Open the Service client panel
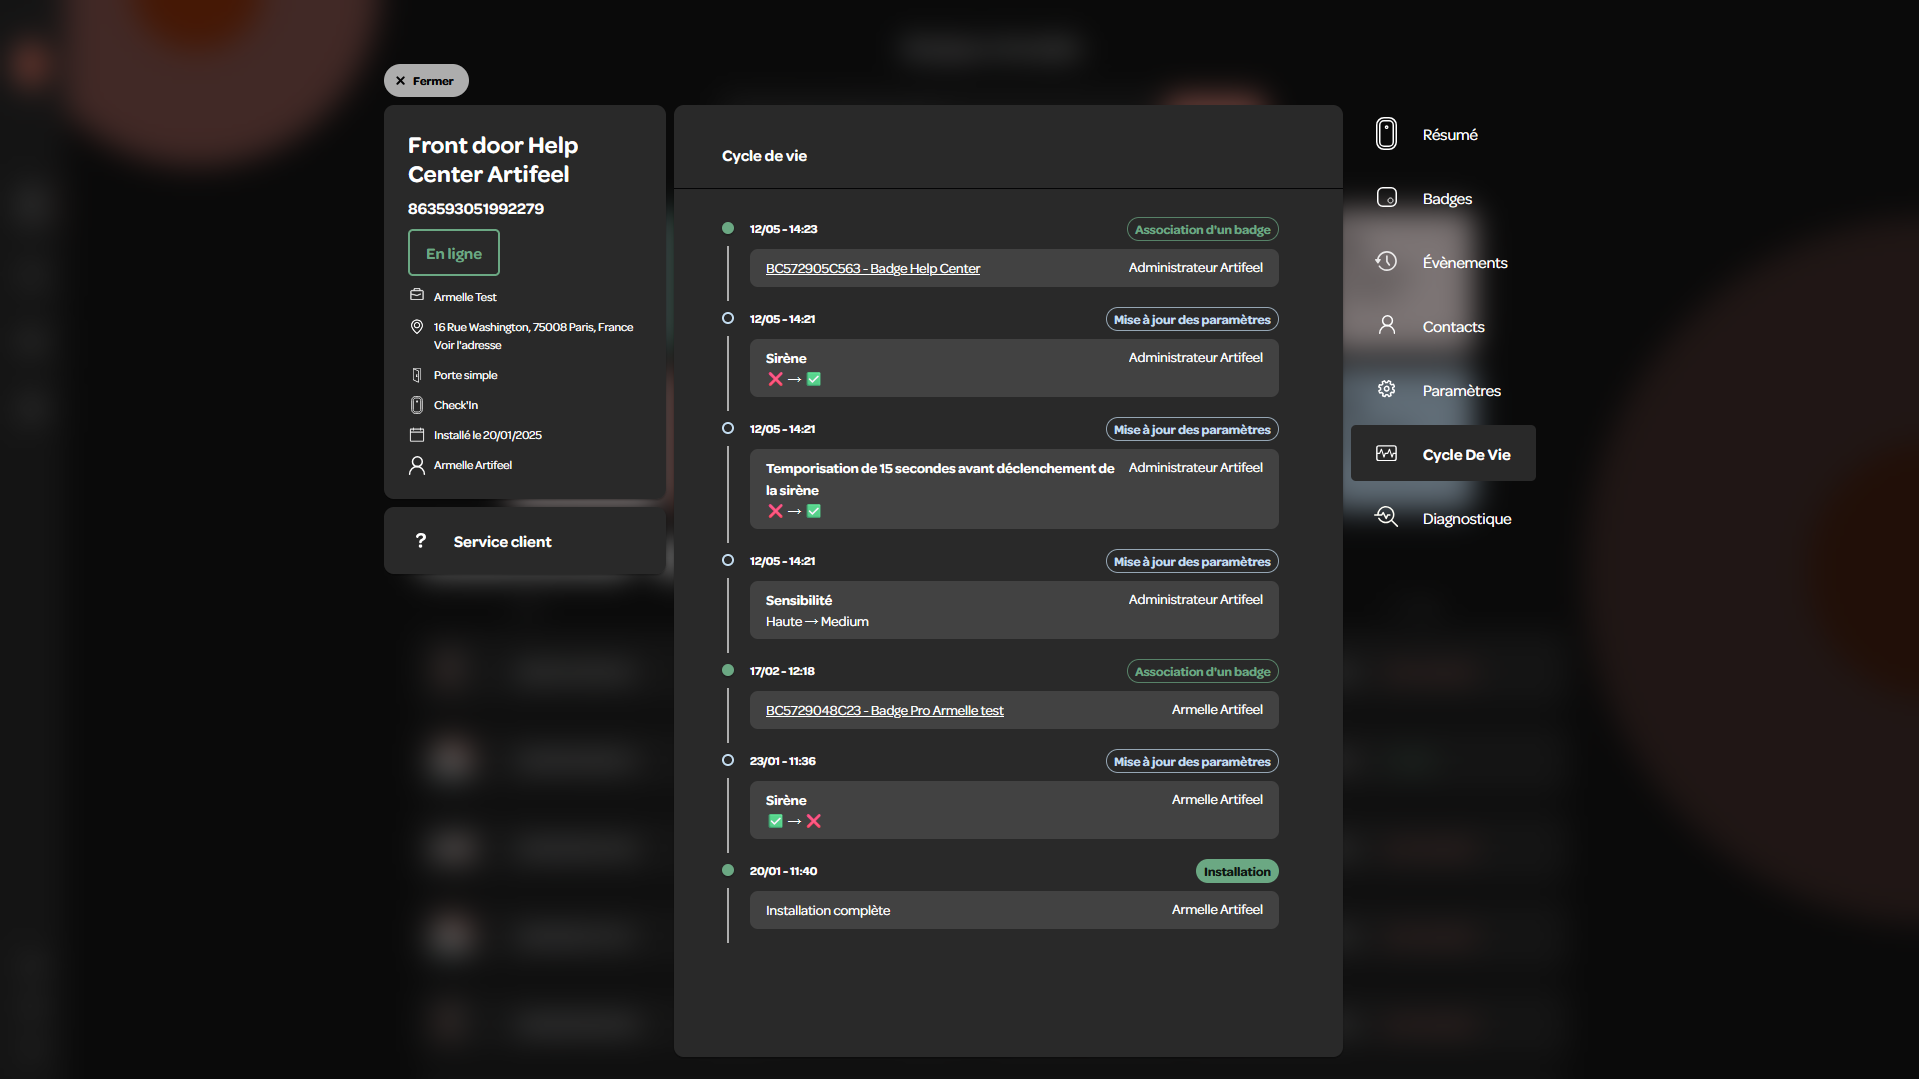Viewport: 1919px width, 1079px height. point(525,541)
